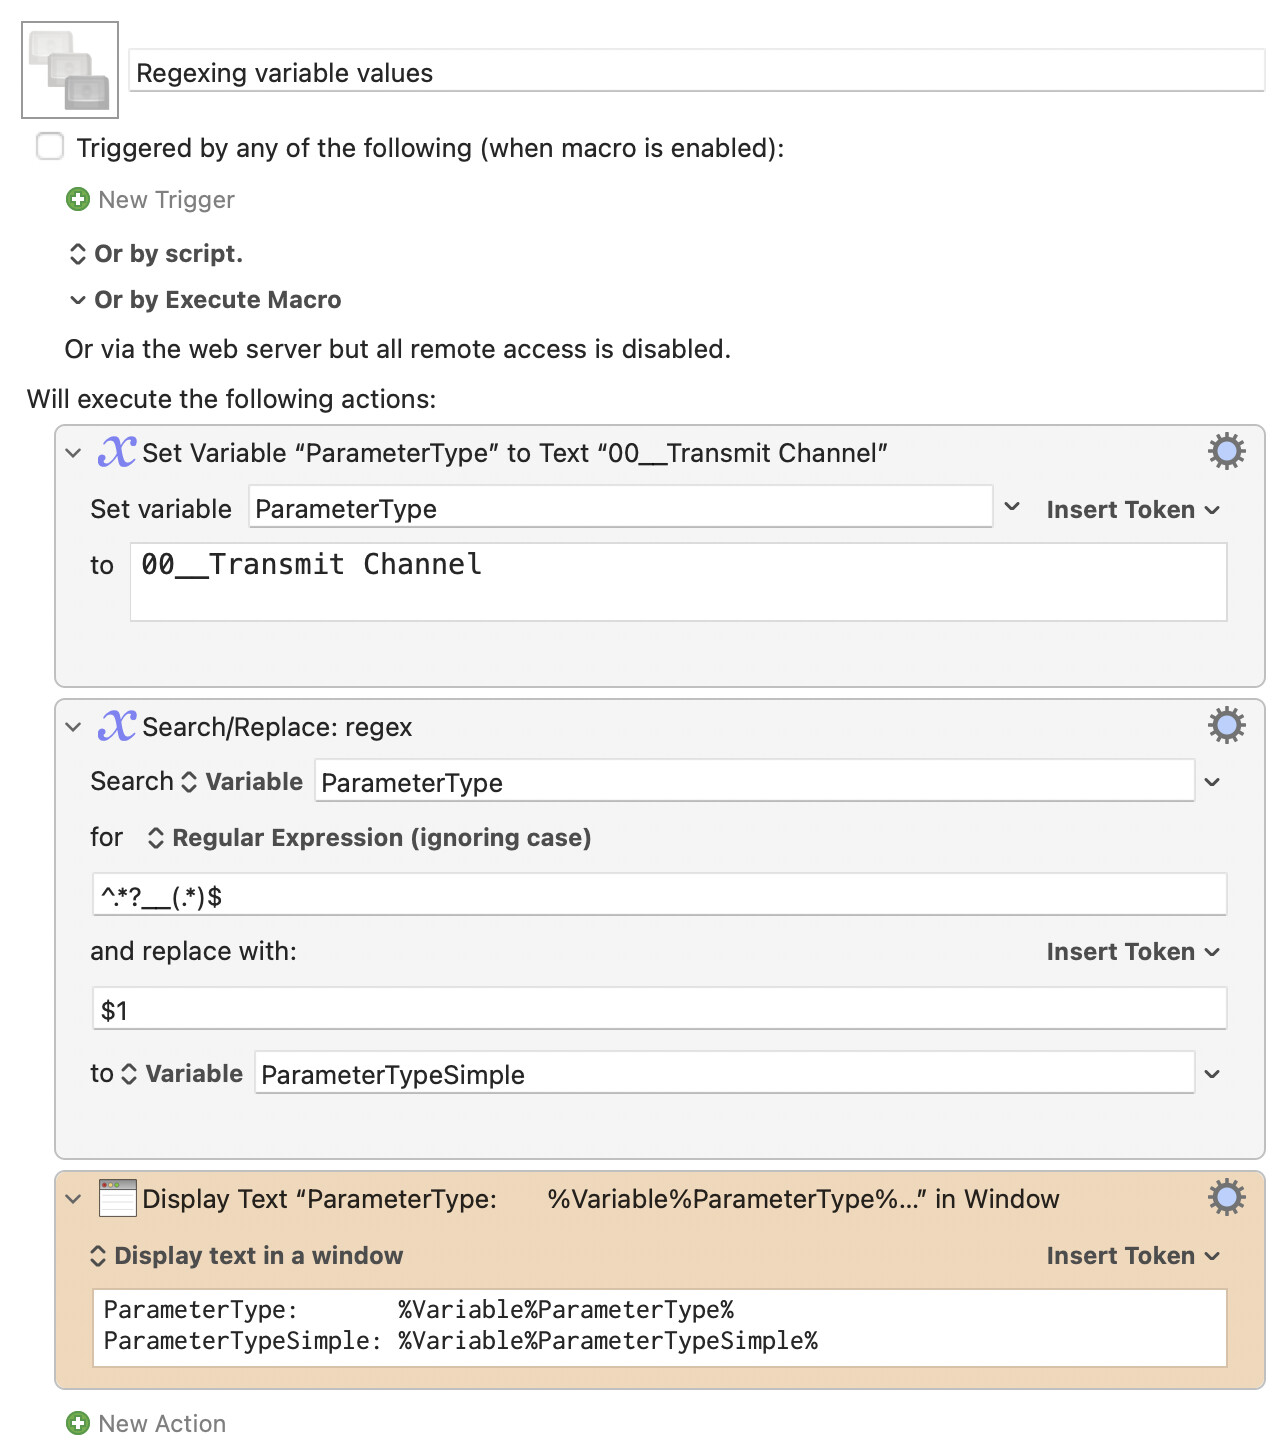Click the Search/Replace action's script X icon
Image resolution: width=1286 pixels, height=1456 pixels.
[117, 726]
